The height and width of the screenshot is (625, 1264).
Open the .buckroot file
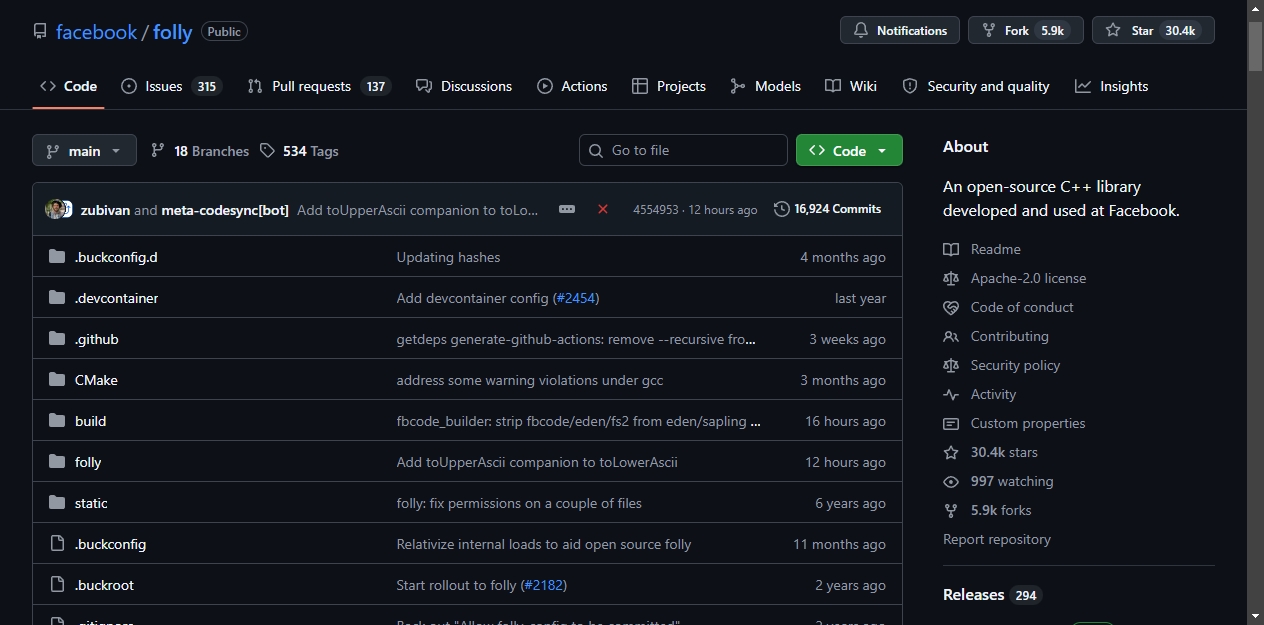click(x=104, y=585)
